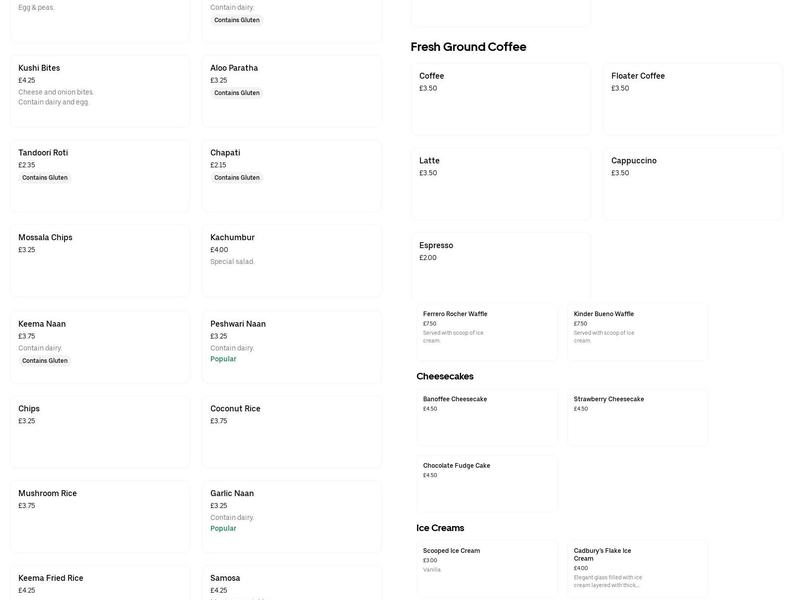Screen dimensions: 800x600
Task: Open the Cadbury's Flake Ice Cream item
Action: point(637,568)
